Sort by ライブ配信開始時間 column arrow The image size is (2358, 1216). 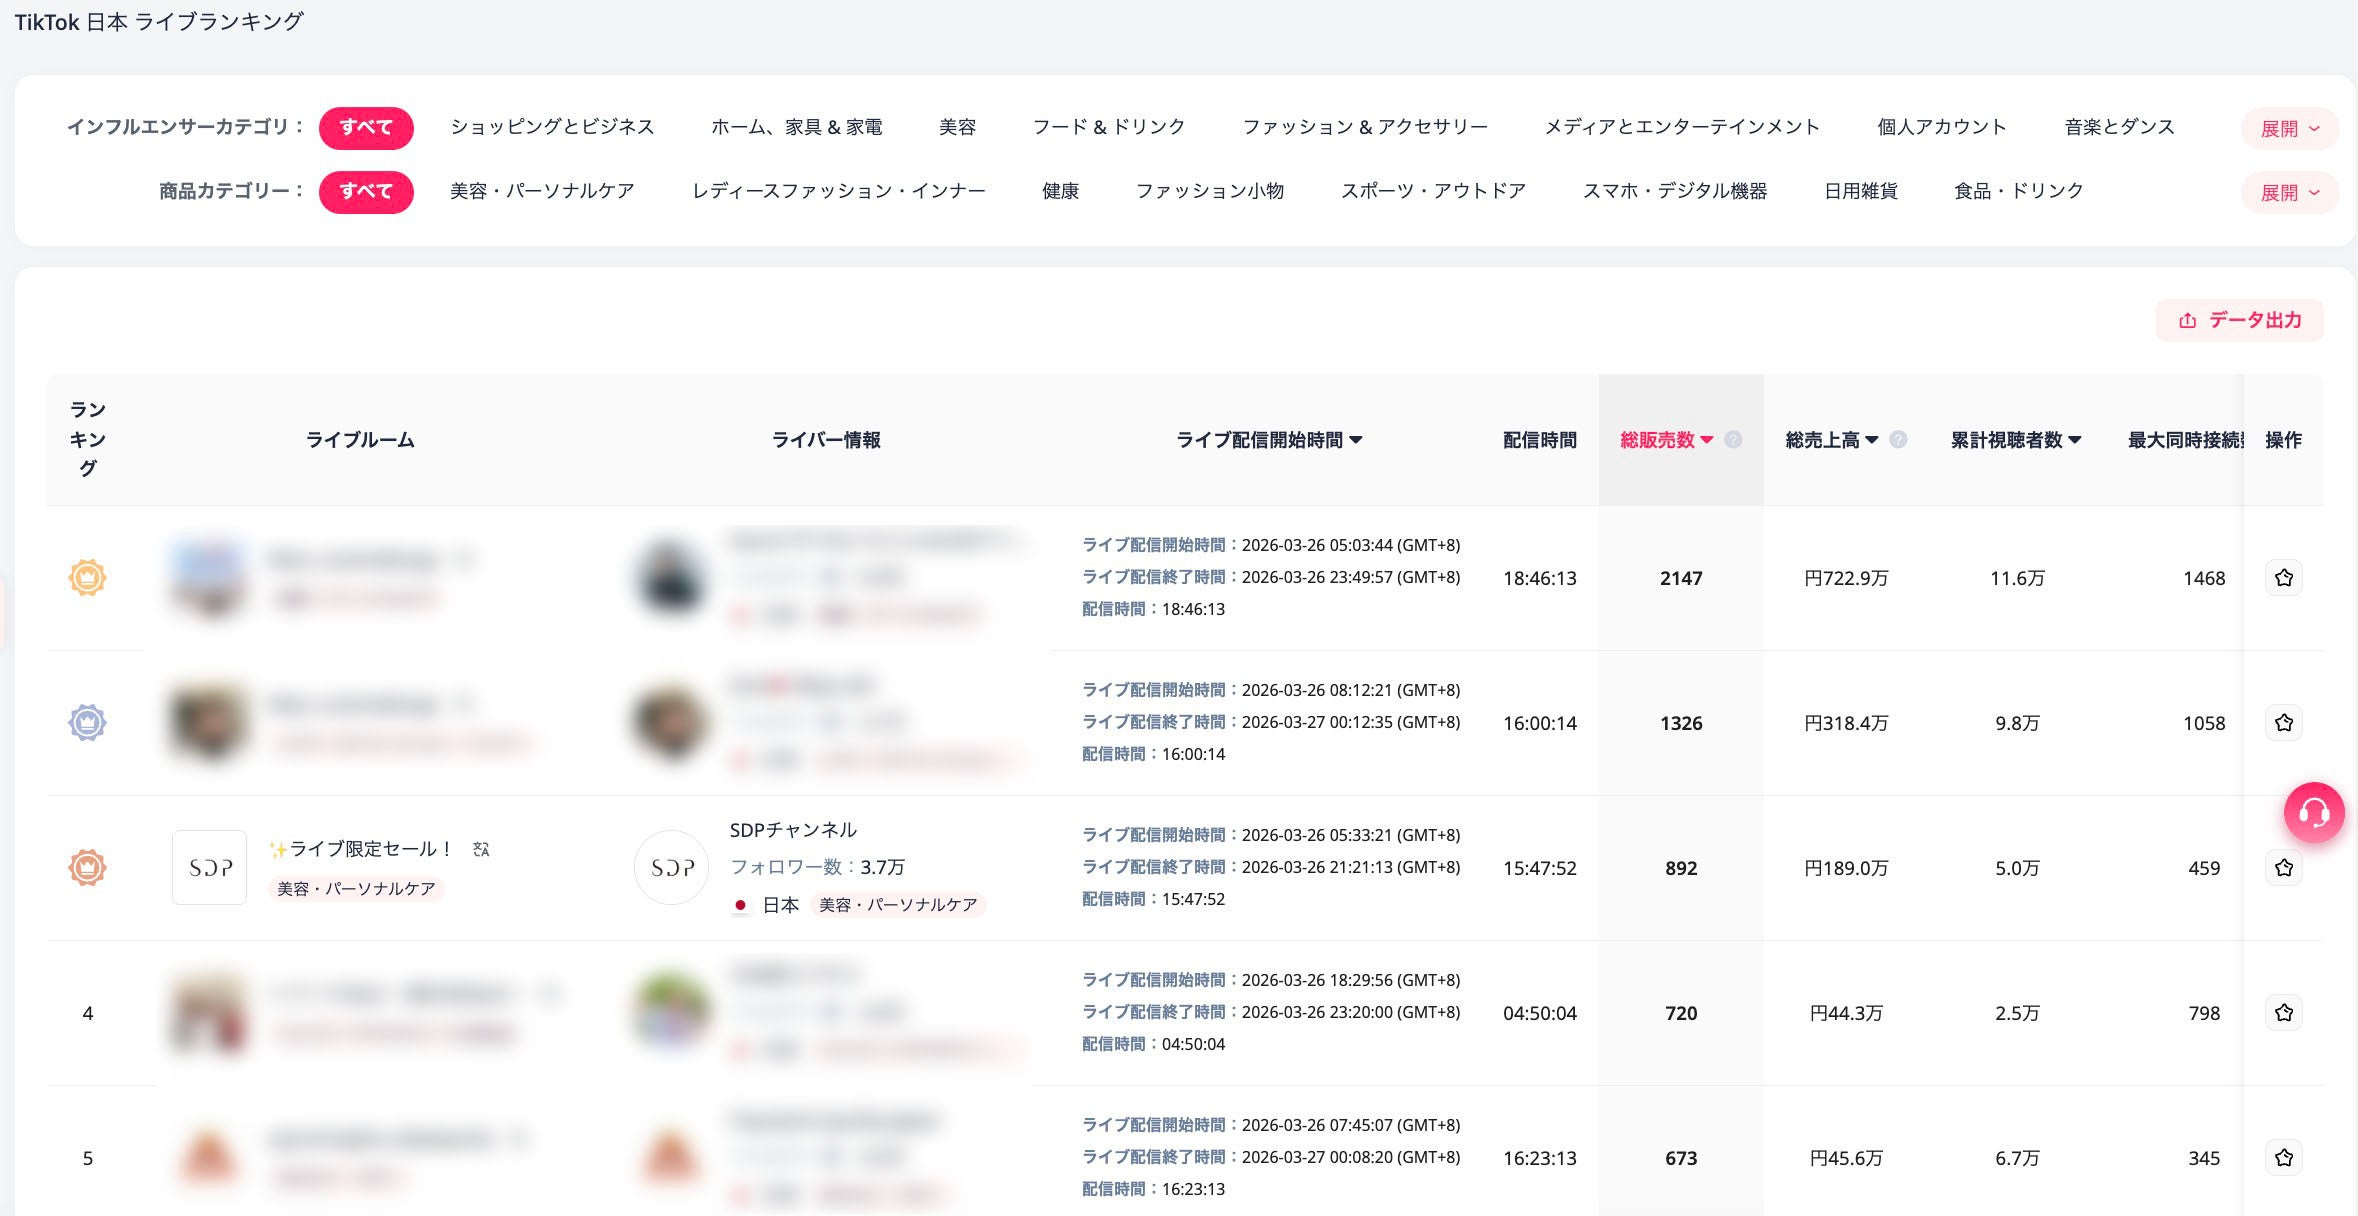(1356, 440)
